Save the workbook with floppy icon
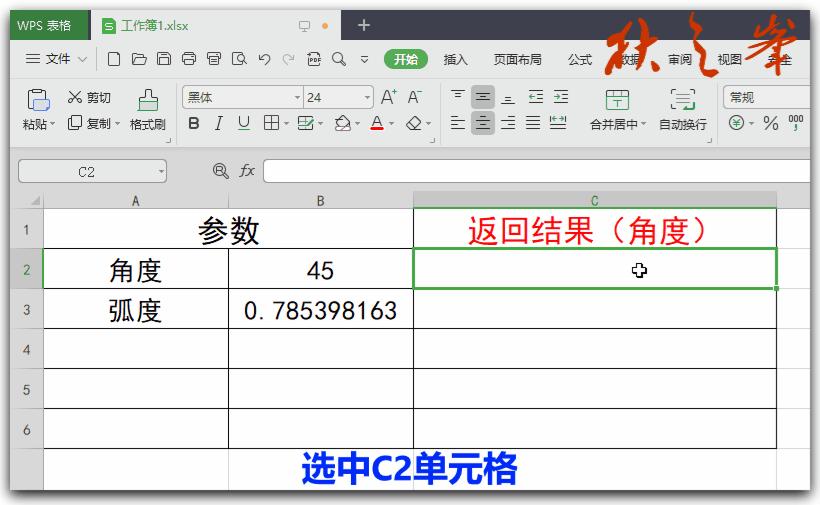 pos(164,59)
